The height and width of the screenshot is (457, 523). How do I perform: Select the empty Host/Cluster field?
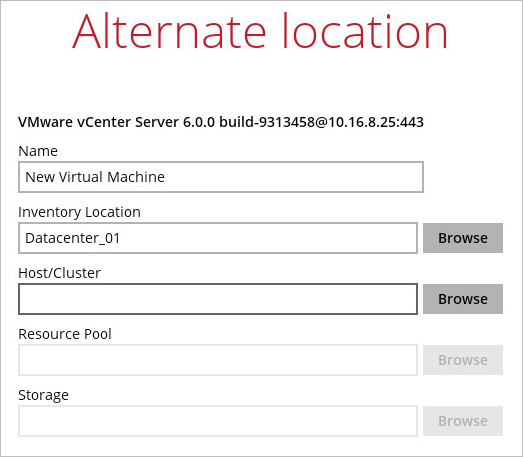[218, 299]
